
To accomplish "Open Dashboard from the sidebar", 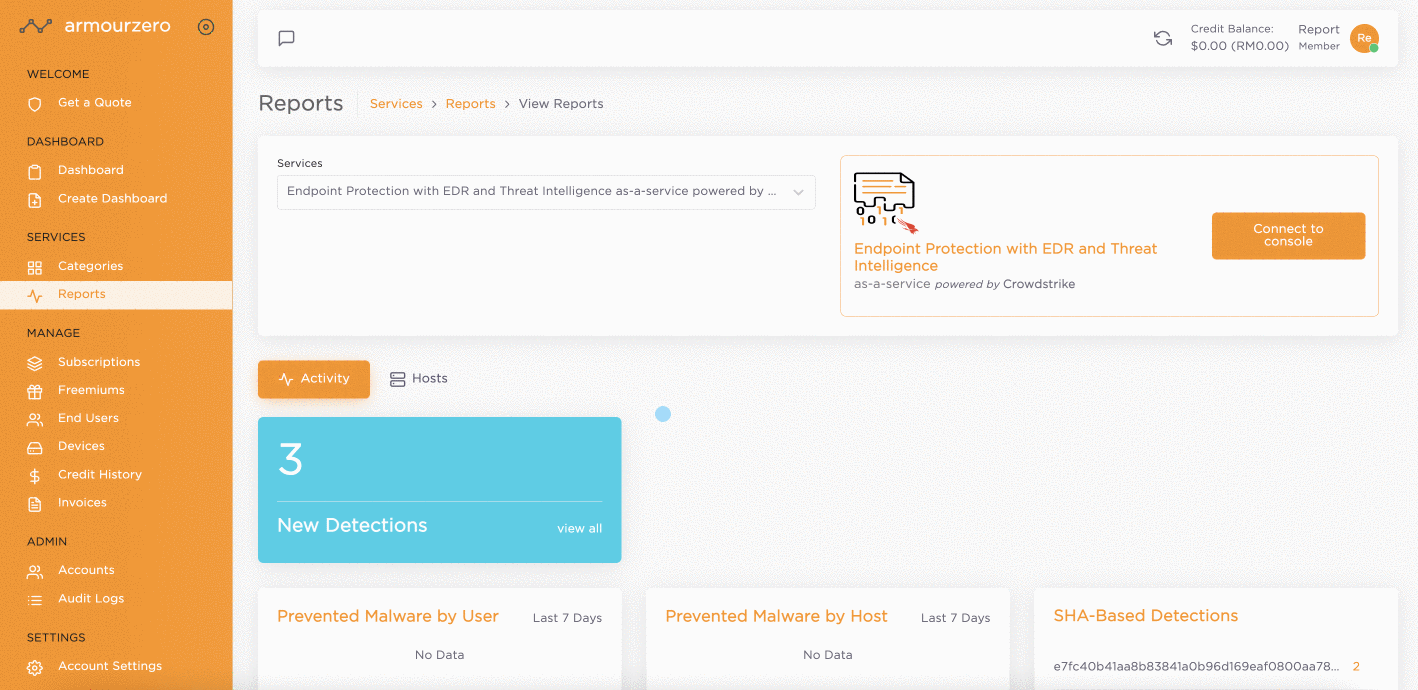I will 91,171.
